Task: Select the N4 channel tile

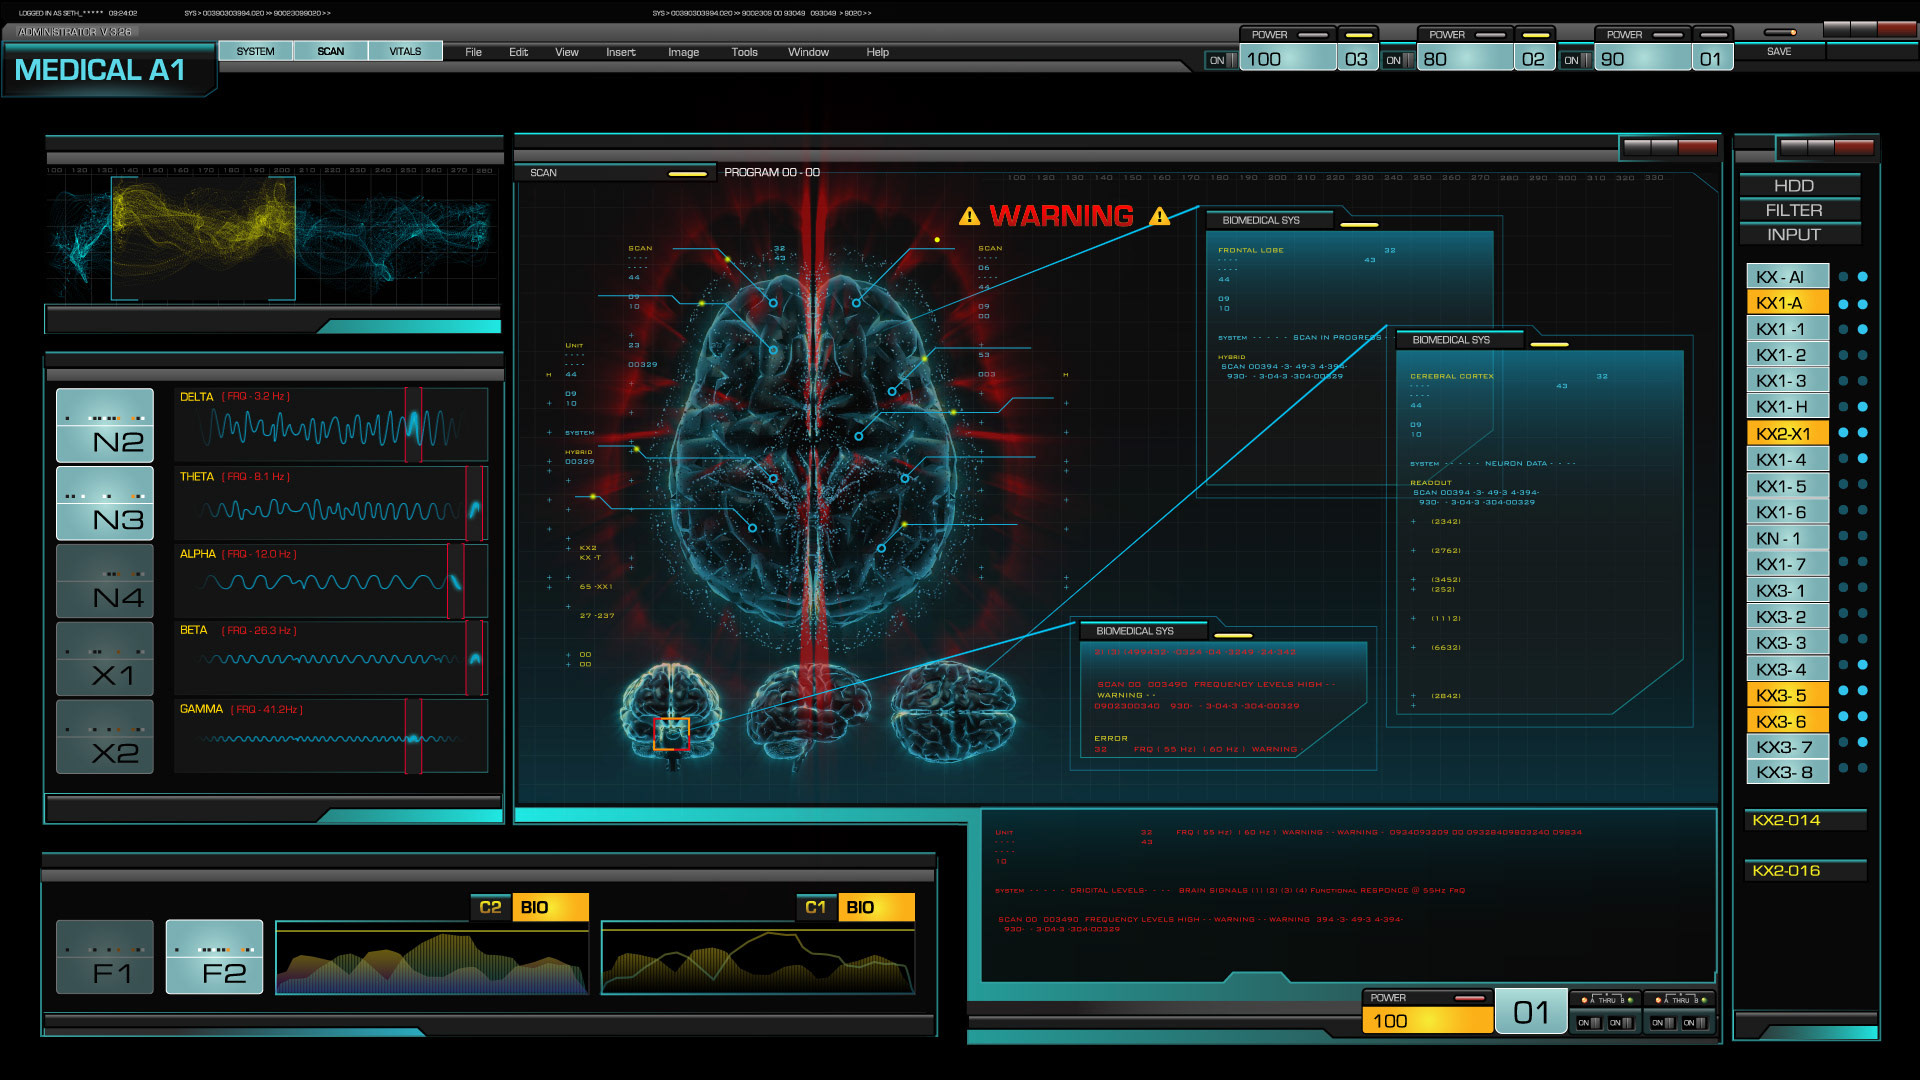Action: coord(105,582)
